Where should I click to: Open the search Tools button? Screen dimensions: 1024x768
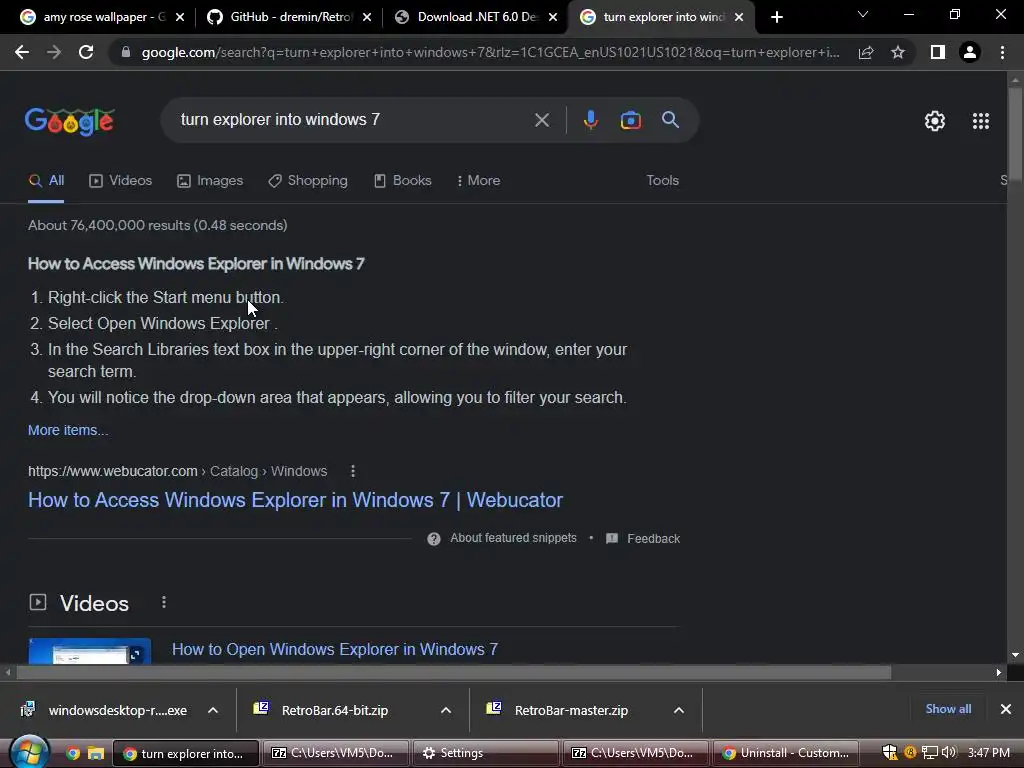[662, 180]
